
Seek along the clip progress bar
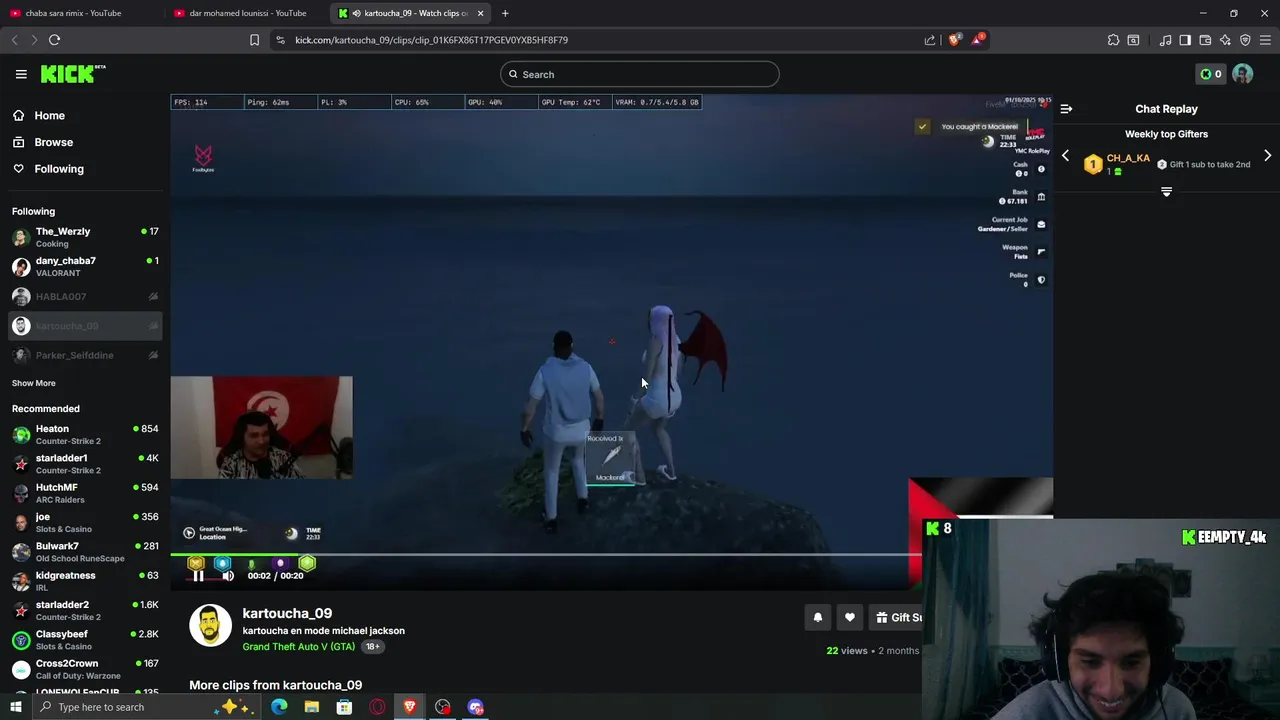545,555
